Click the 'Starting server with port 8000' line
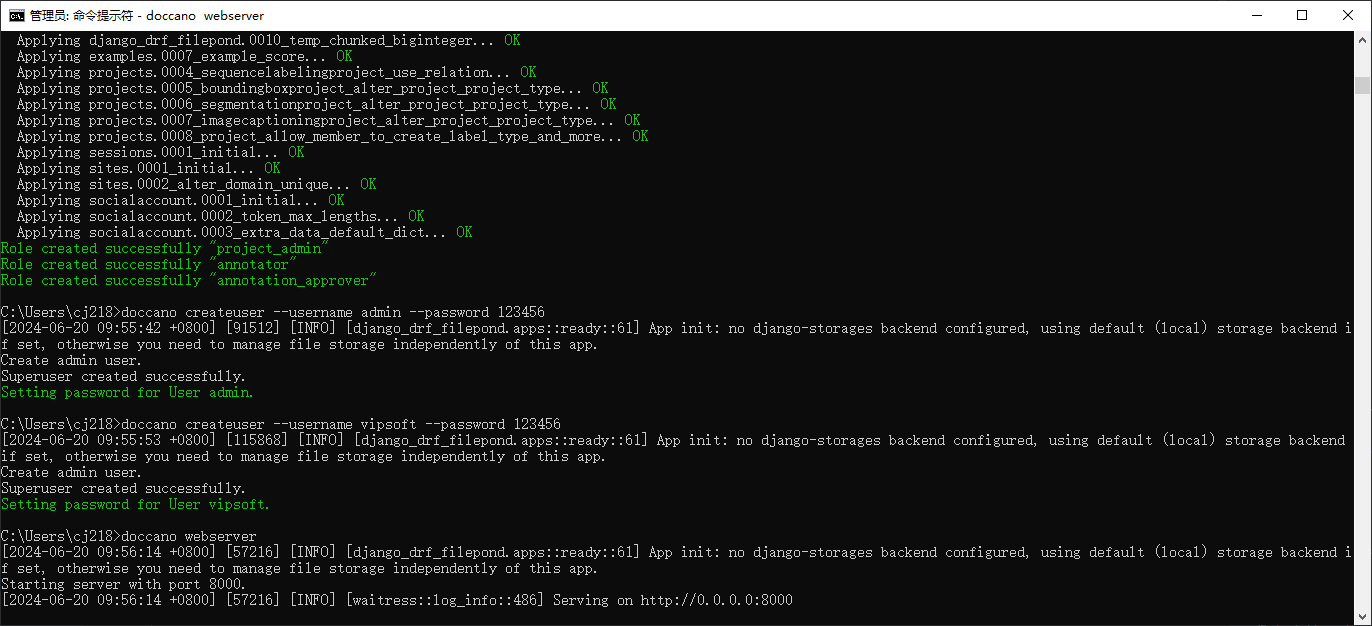 123,584
